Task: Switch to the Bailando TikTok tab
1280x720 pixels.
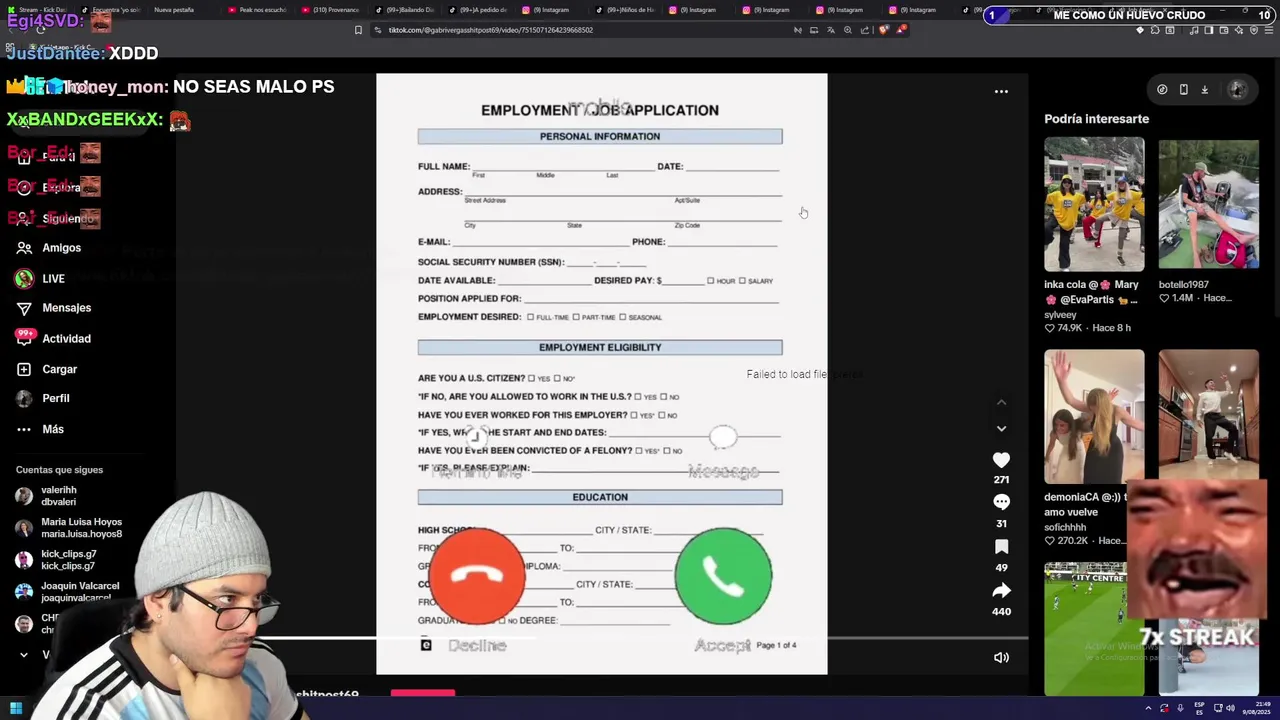Action: 406,10
